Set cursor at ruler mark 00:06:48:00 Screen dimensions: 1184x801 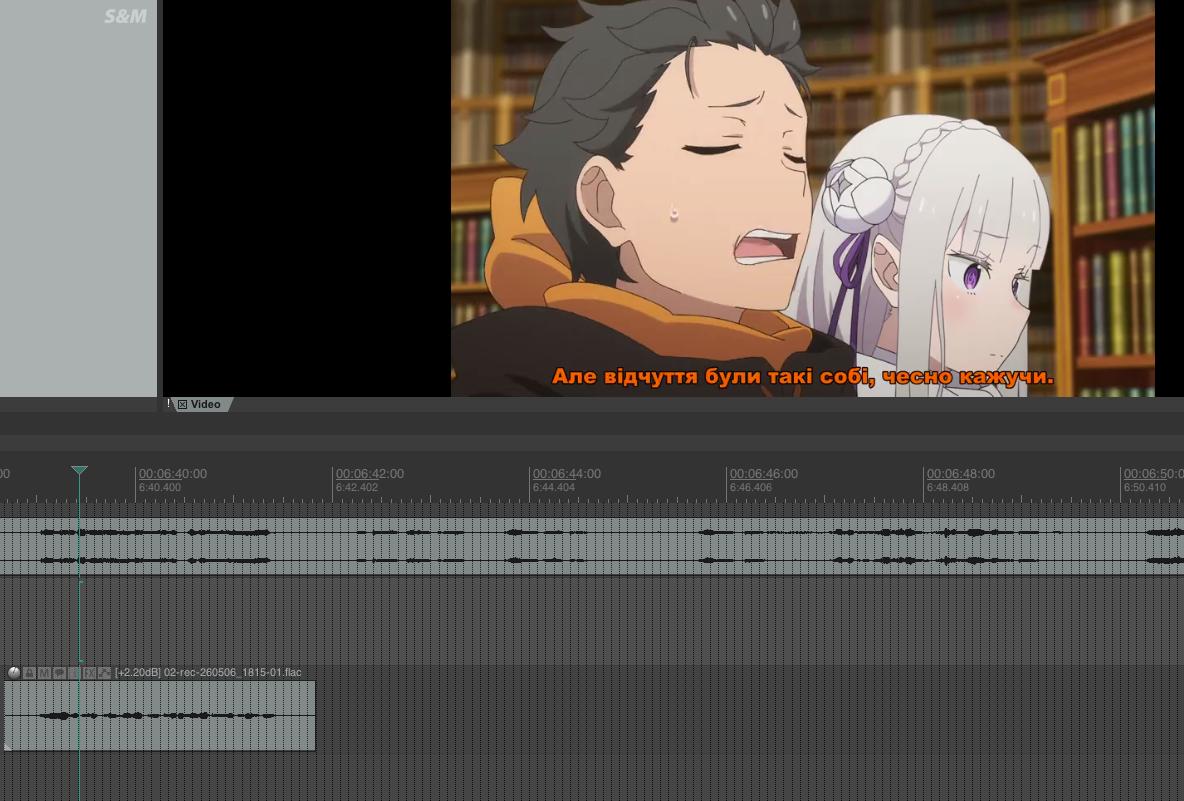pos(960,474)
